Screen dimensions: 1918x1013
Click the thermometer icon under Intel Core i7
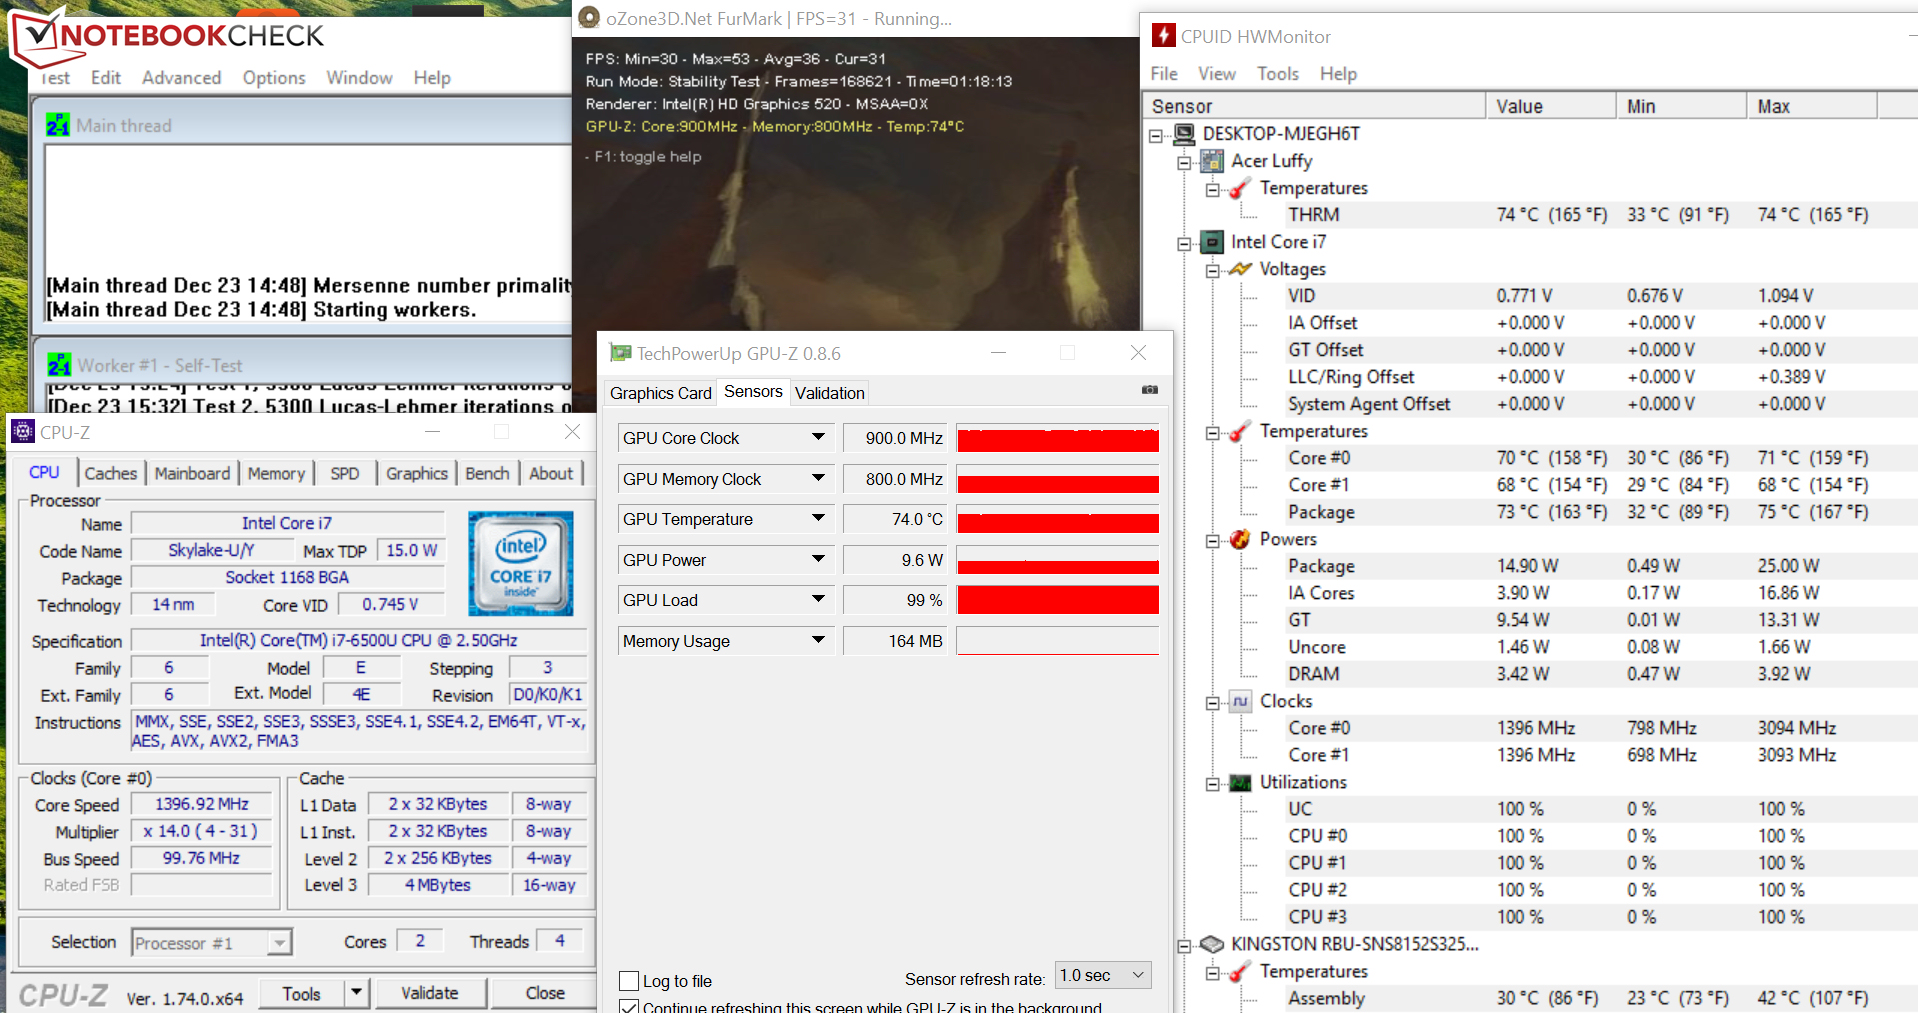tap(1240, 431)
